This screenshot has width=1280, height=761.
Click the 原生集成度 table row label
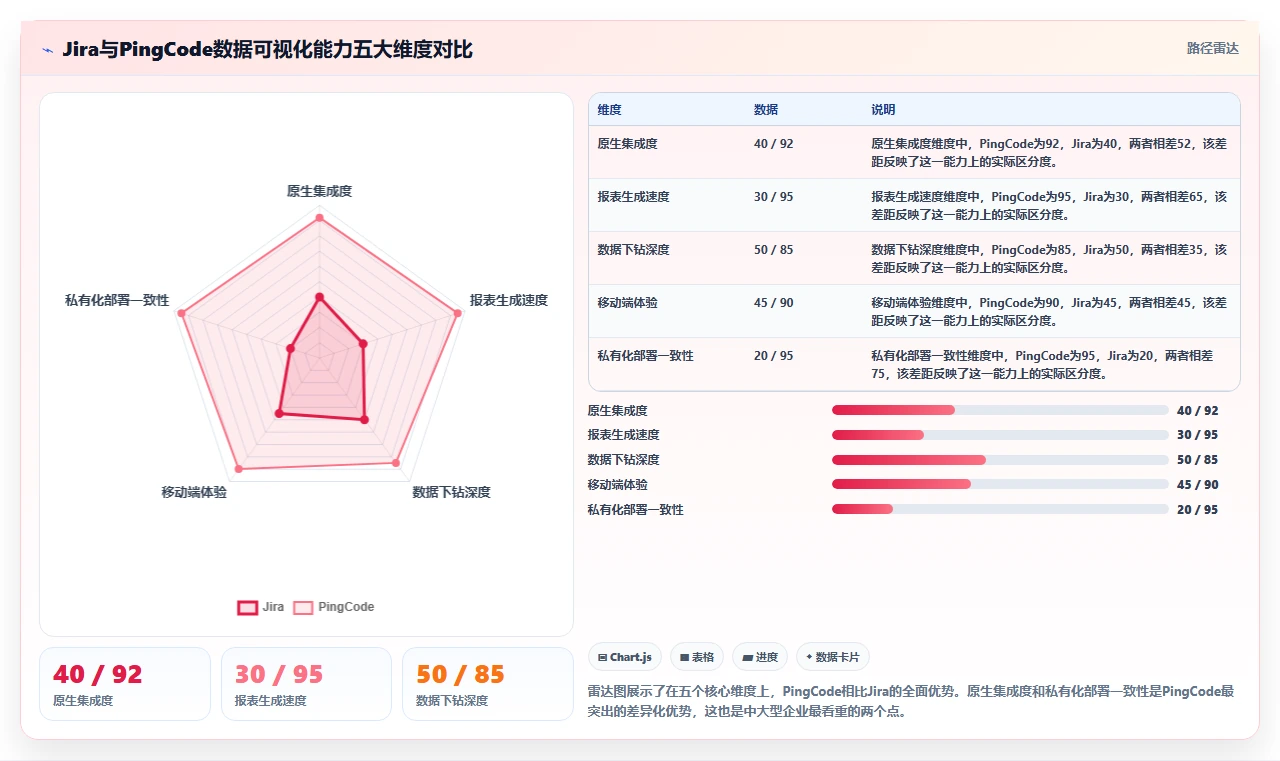click(628, 144)
